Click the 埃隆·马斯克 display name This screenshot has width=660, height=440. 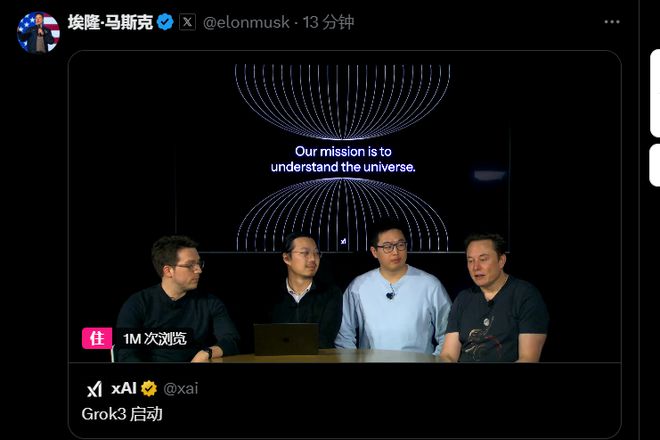tap(110, 22)
